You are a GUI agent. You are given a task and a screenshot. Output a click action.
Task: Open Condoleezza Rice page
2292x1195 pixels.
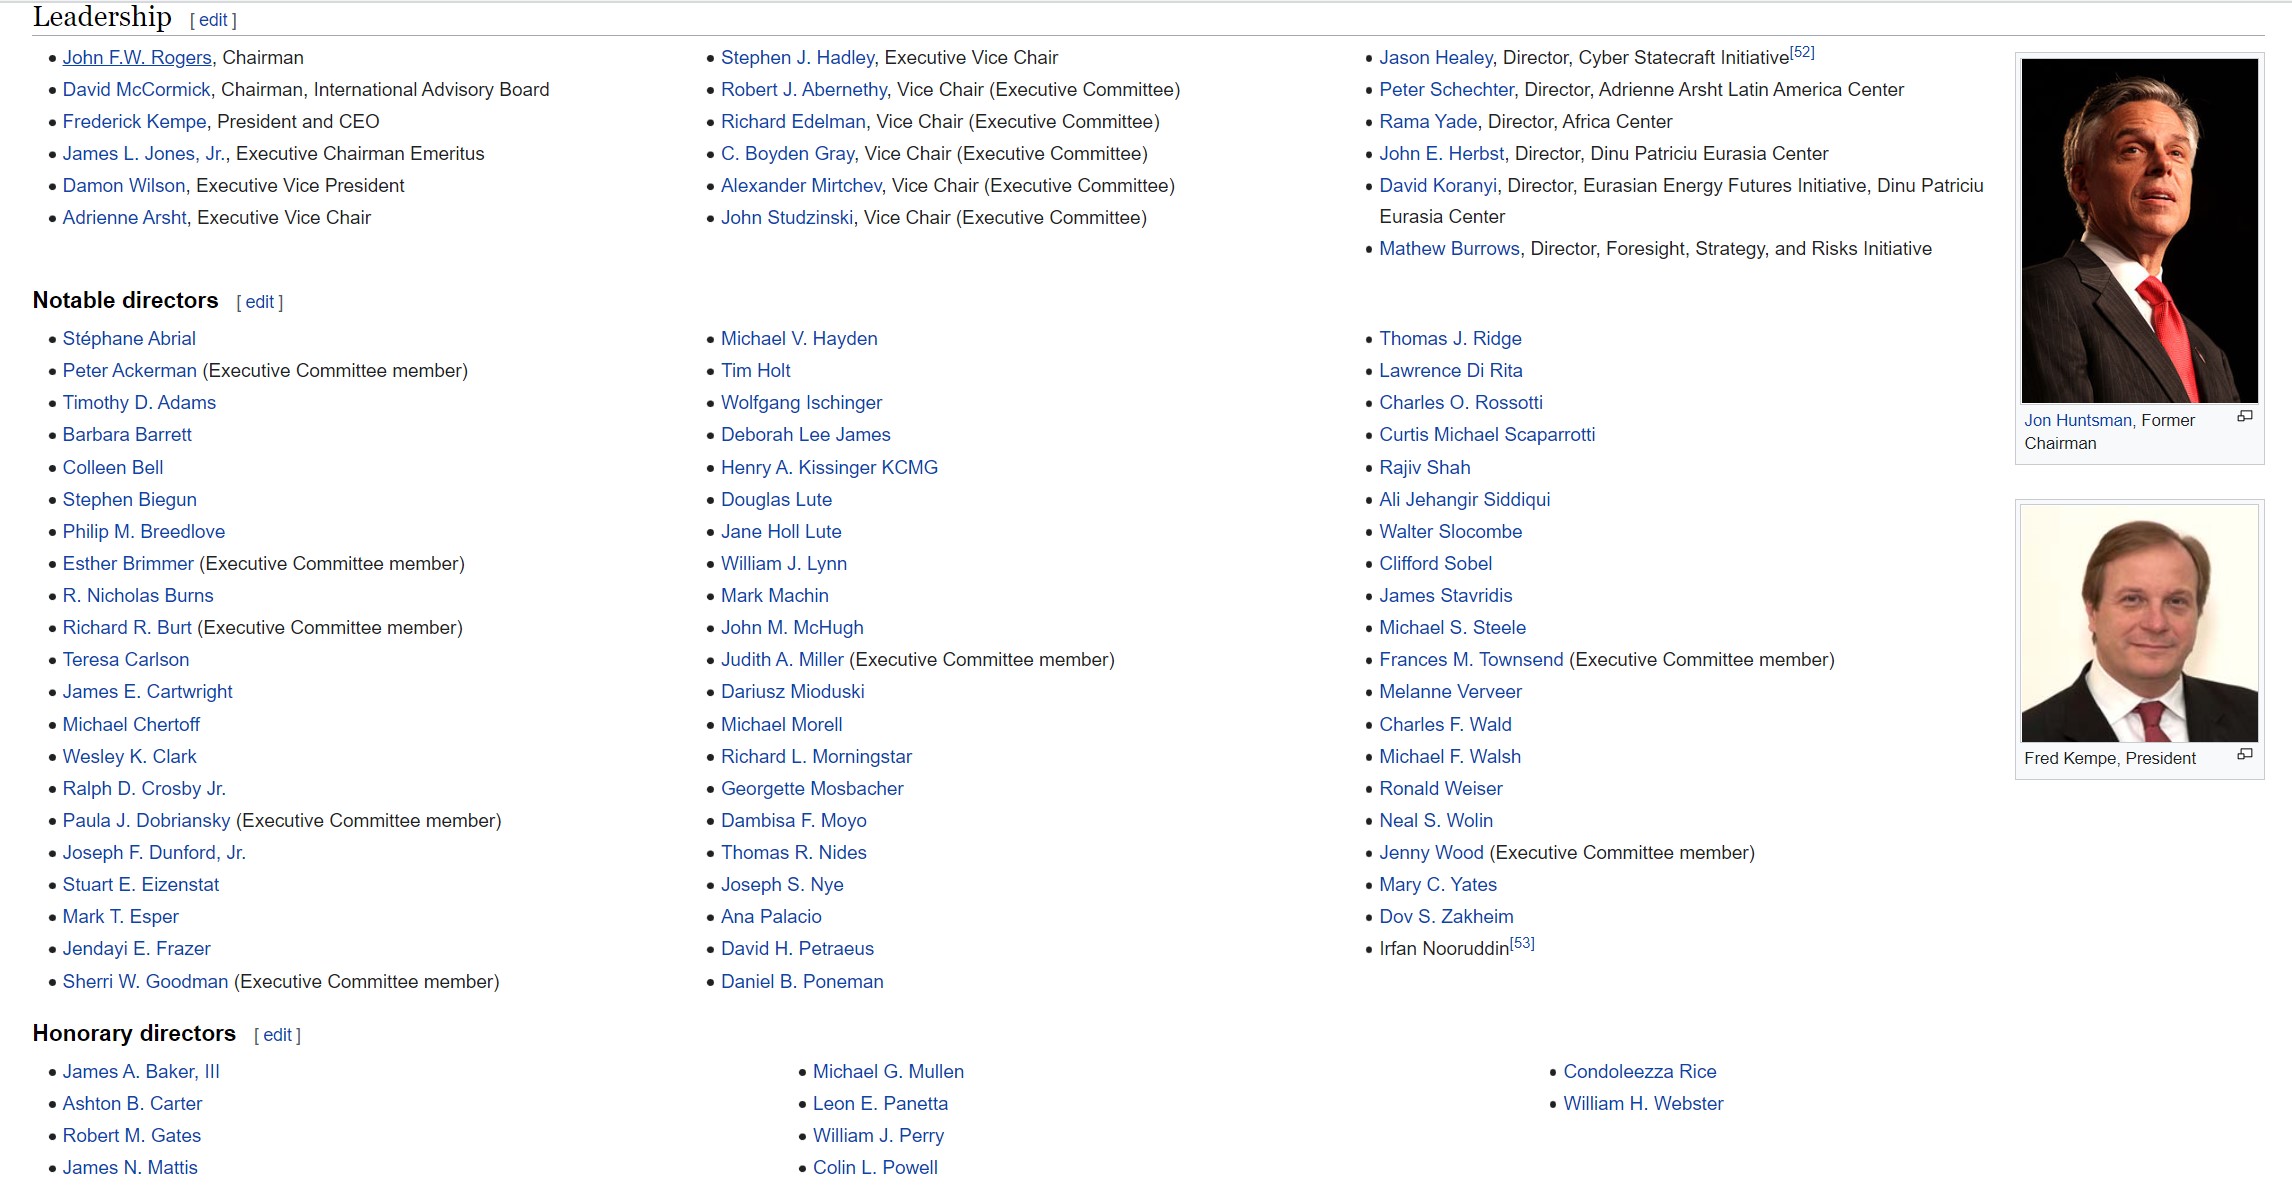[1639, 1072]
